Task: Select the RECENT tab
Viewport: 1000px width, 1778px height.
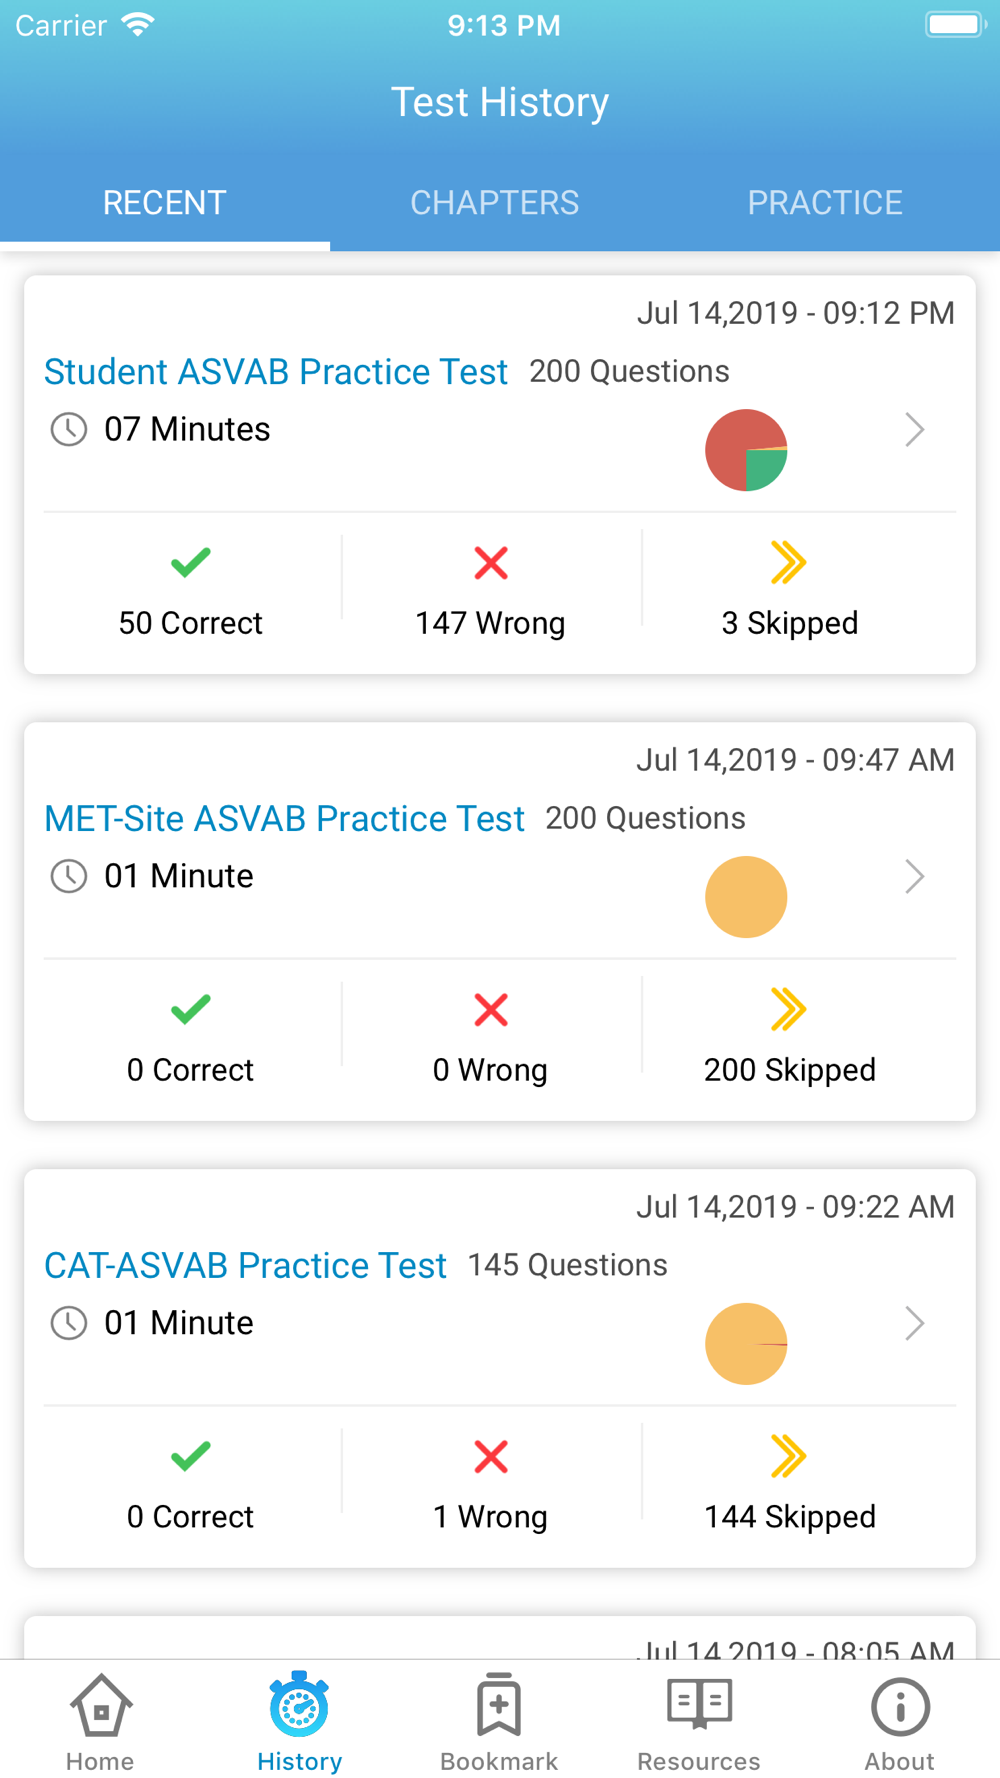Action: click(165, 203)
